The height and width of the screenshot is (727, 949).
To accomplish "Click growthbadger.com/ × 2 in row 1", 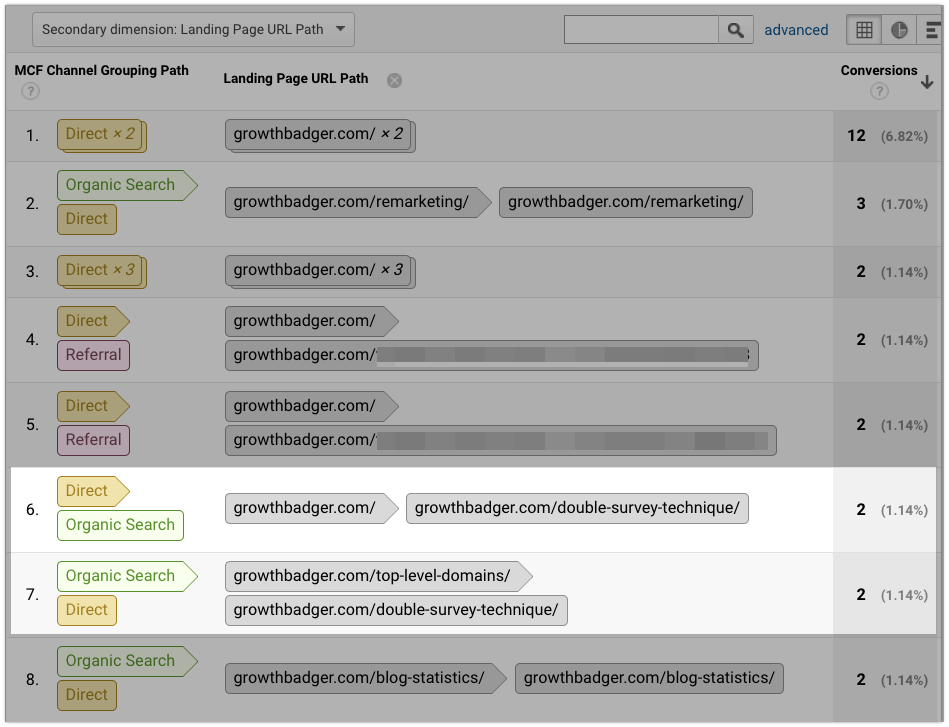I will point(320,135).
